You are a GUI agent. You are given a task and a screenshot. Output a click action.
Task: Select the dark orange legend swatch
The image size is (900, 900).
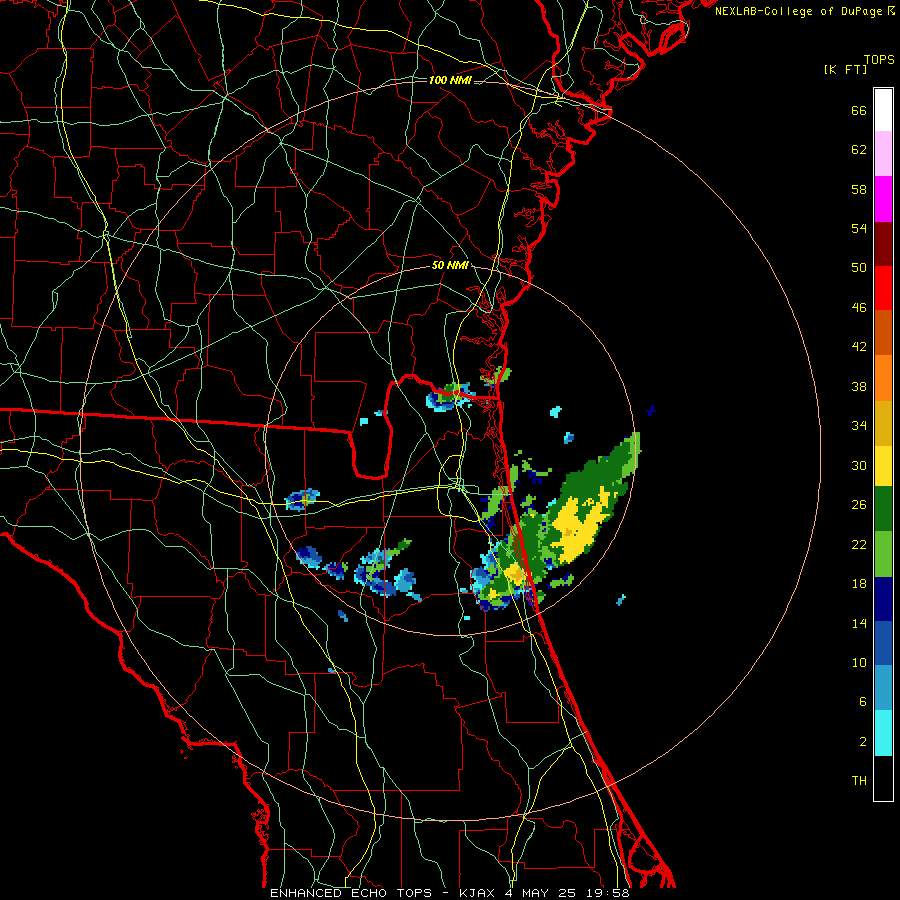[x=883, y=333]
